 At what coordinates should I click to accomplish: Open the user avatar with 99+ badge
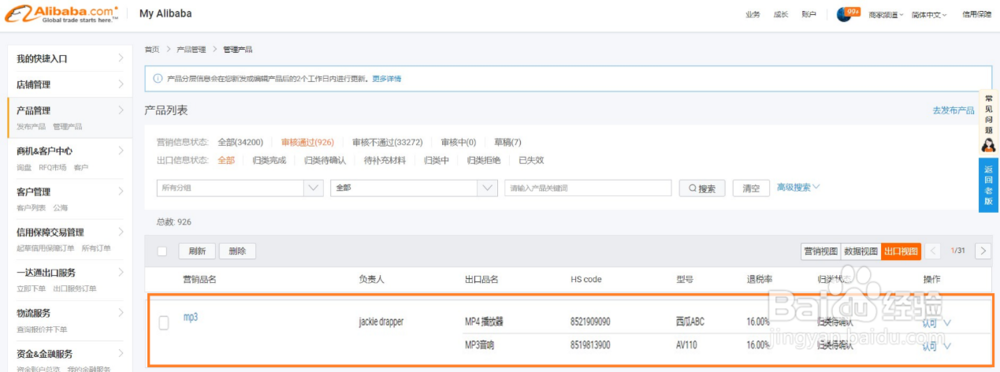(x=848, y=14)
